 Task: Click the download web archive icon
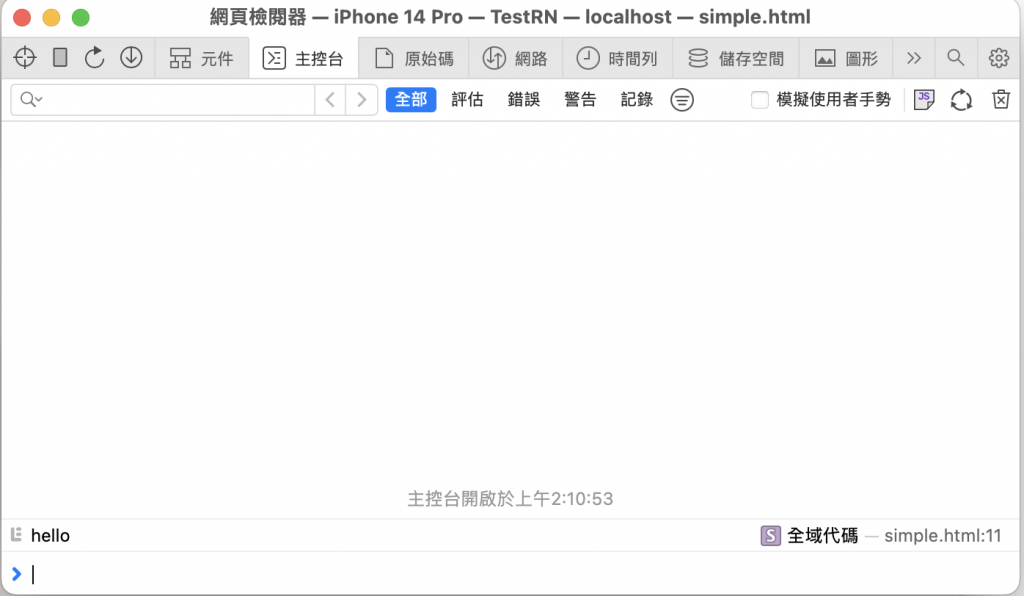click(131, 58)
